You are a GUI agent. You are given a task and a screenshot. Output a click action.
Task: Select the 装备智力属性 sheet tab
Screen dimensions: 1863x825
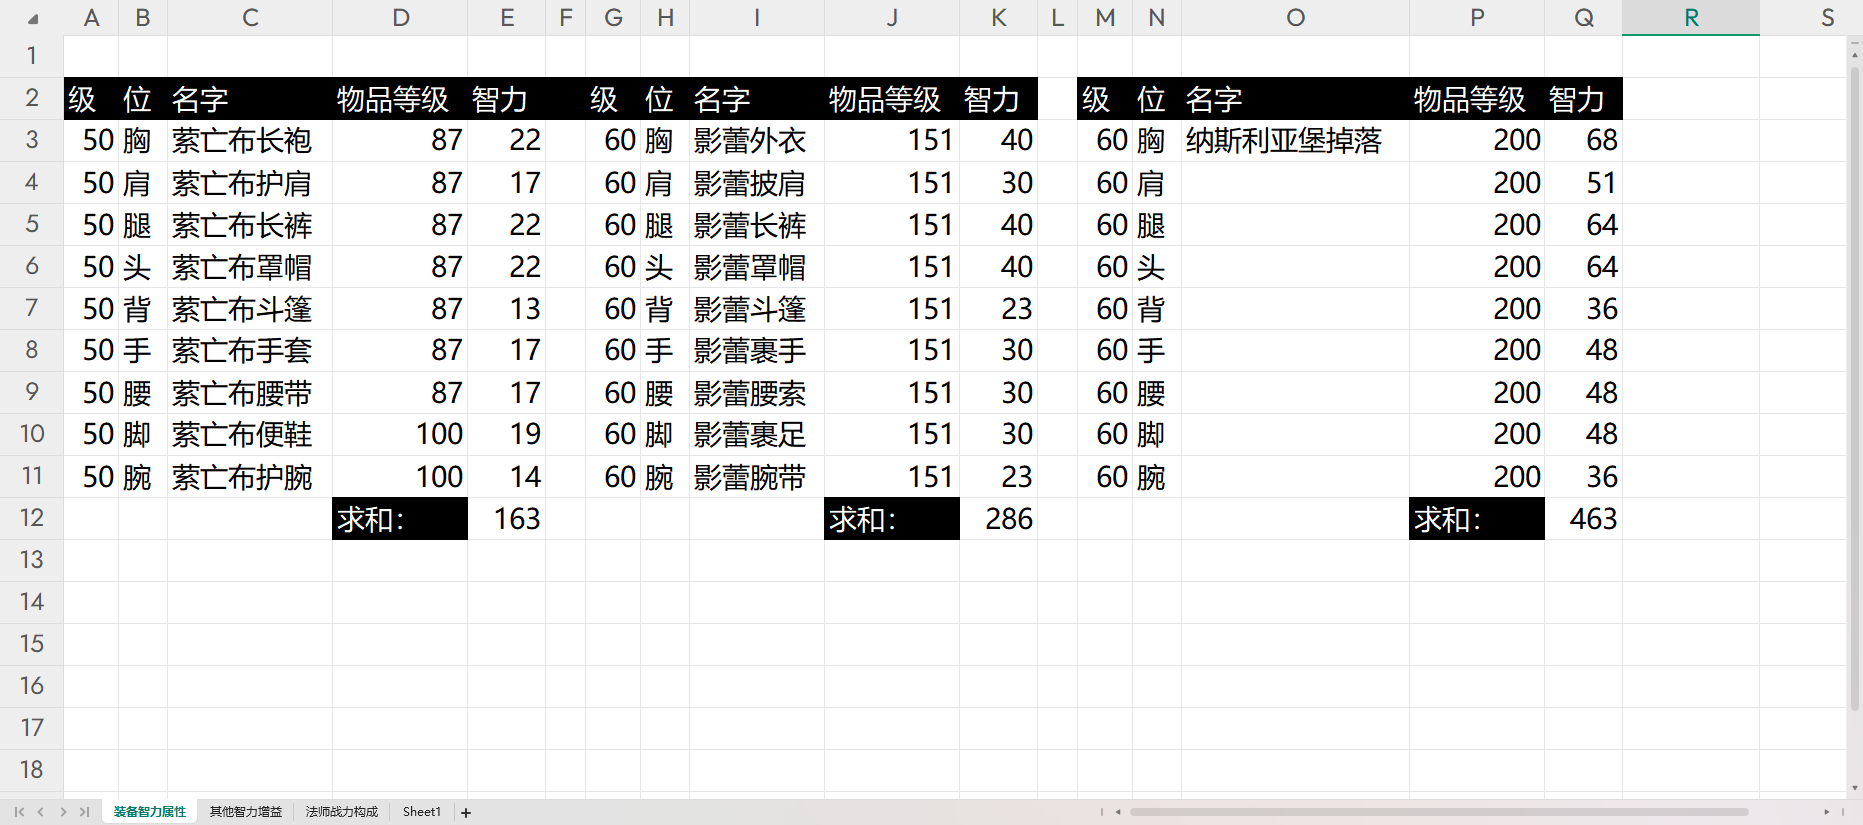click(x=150, y=812)
